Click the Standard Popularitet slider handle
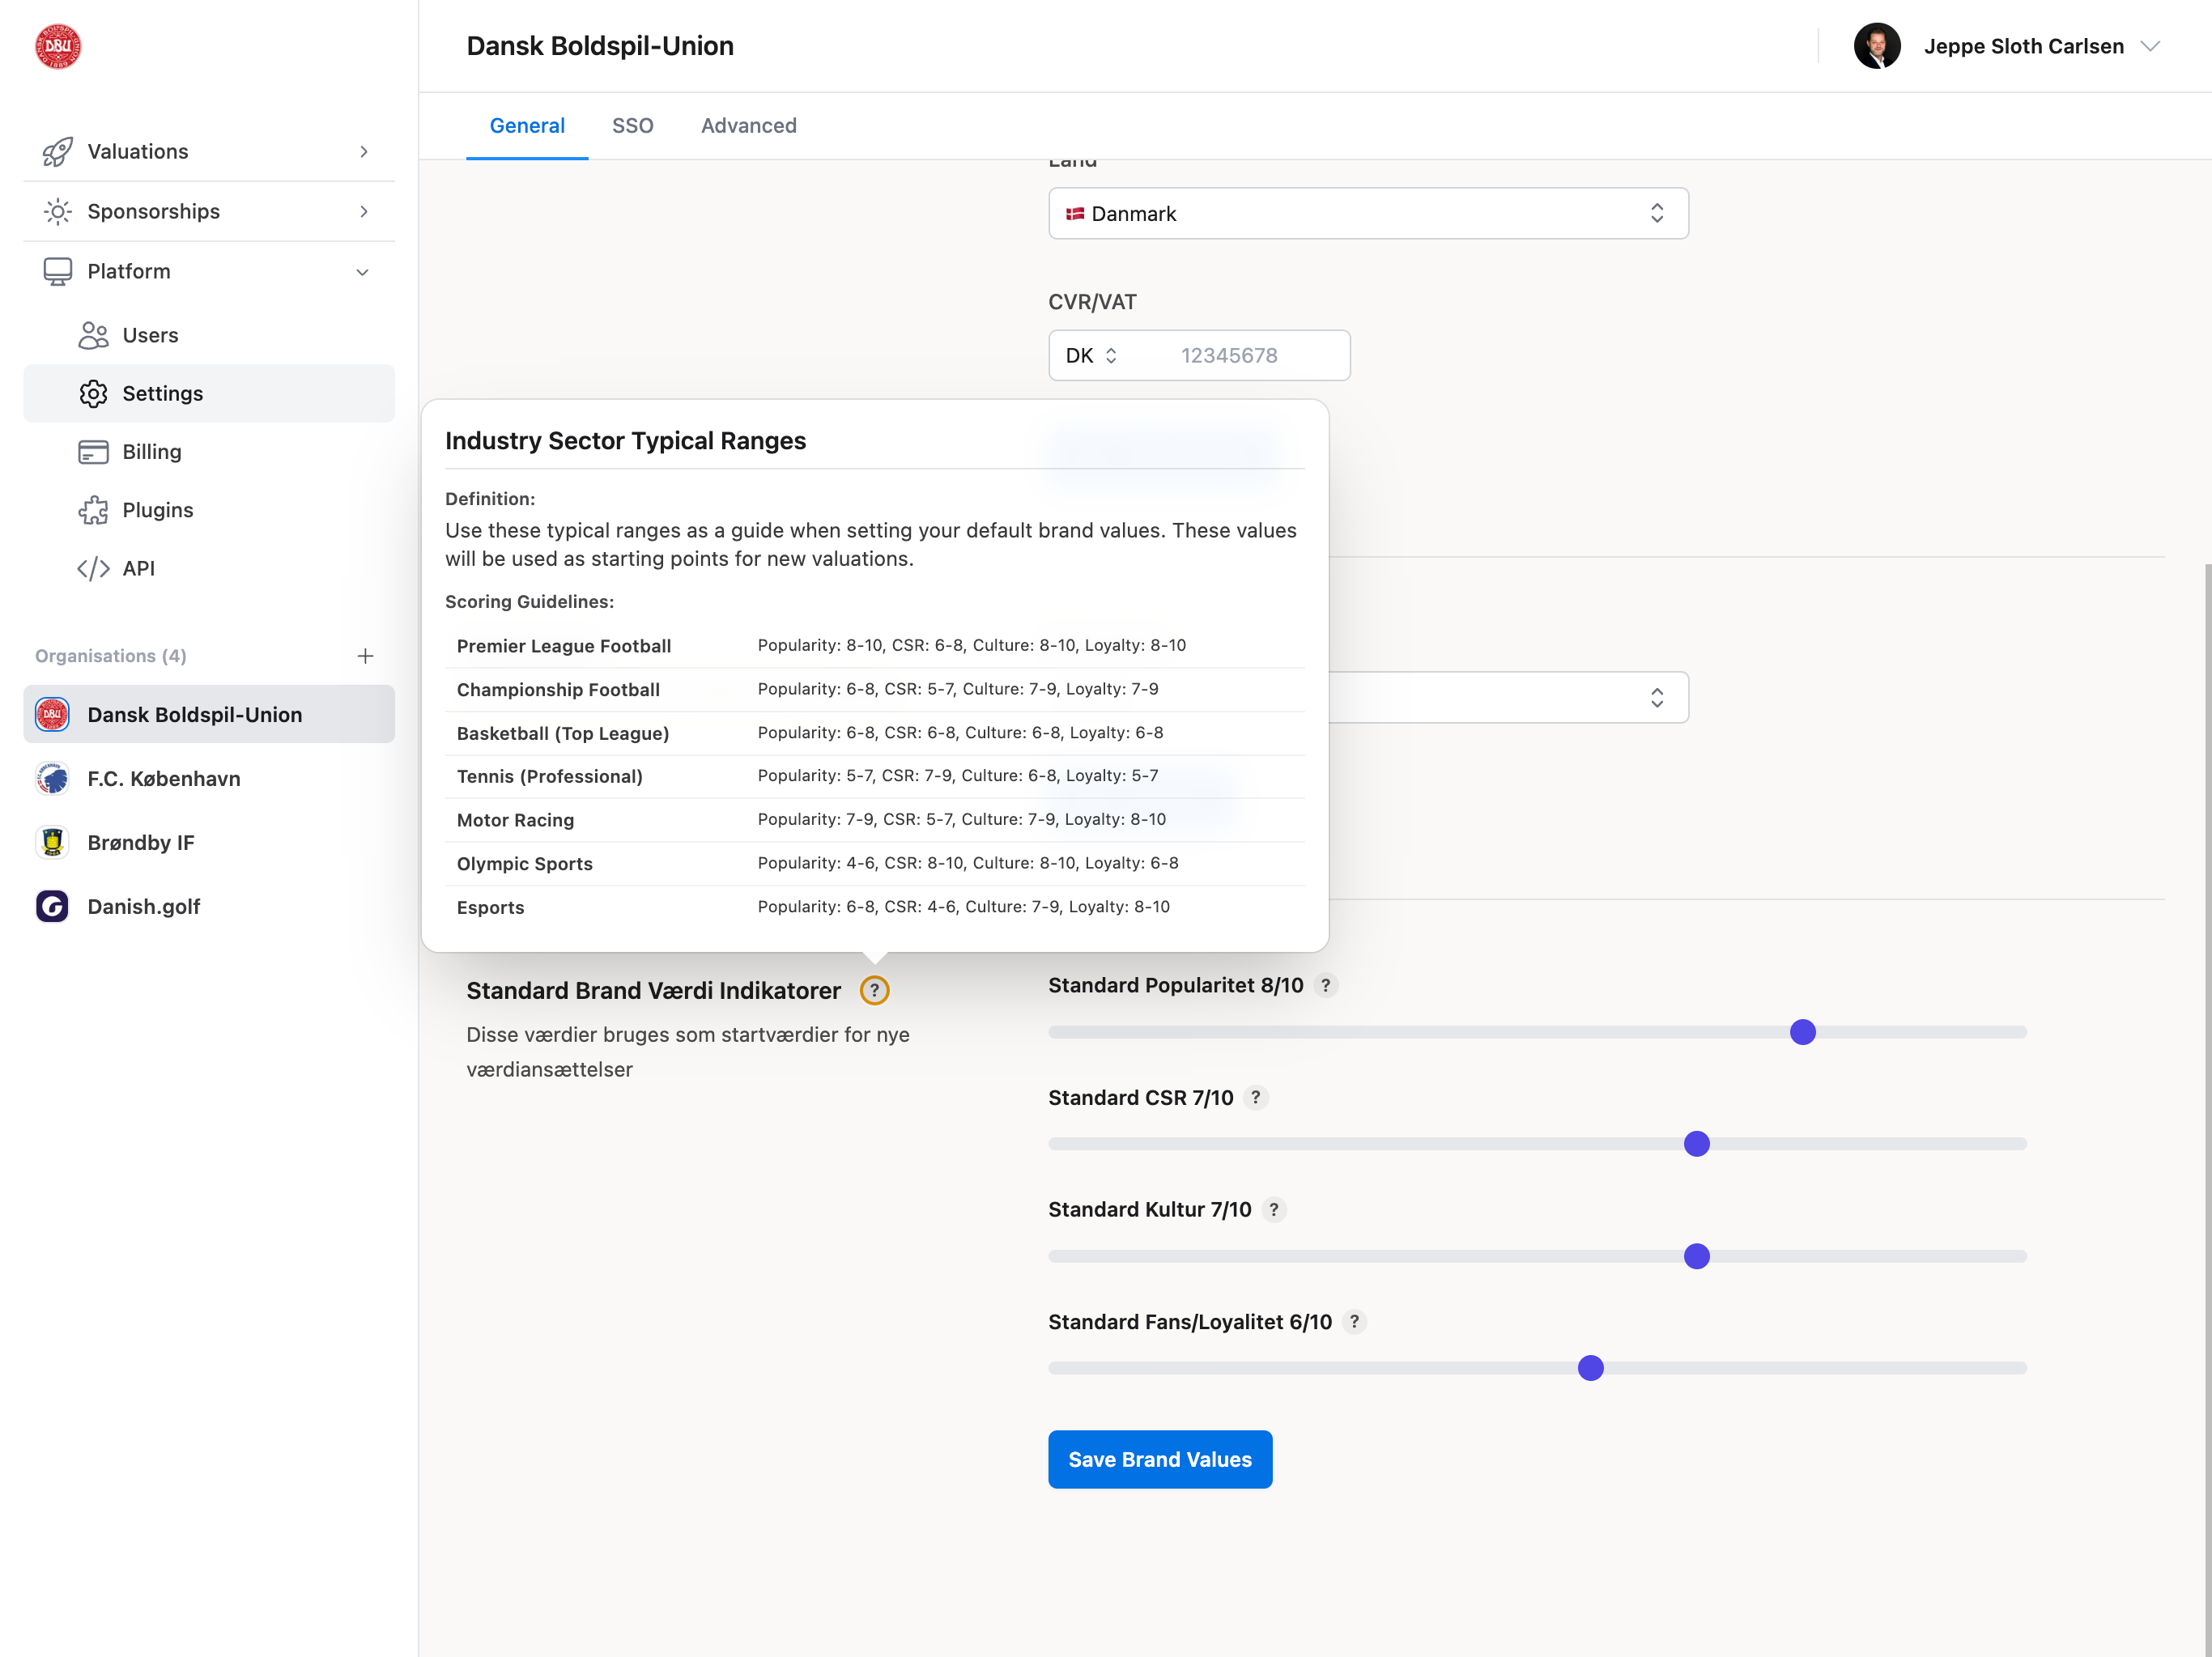2212x1657 pixels. point(1802,1032)
